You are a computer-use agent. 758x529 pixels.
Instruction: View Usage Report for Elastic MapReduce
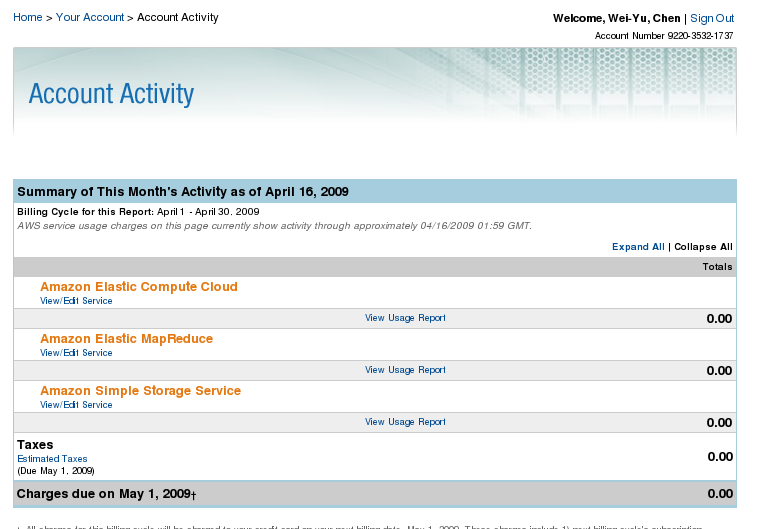click(405, 370)
